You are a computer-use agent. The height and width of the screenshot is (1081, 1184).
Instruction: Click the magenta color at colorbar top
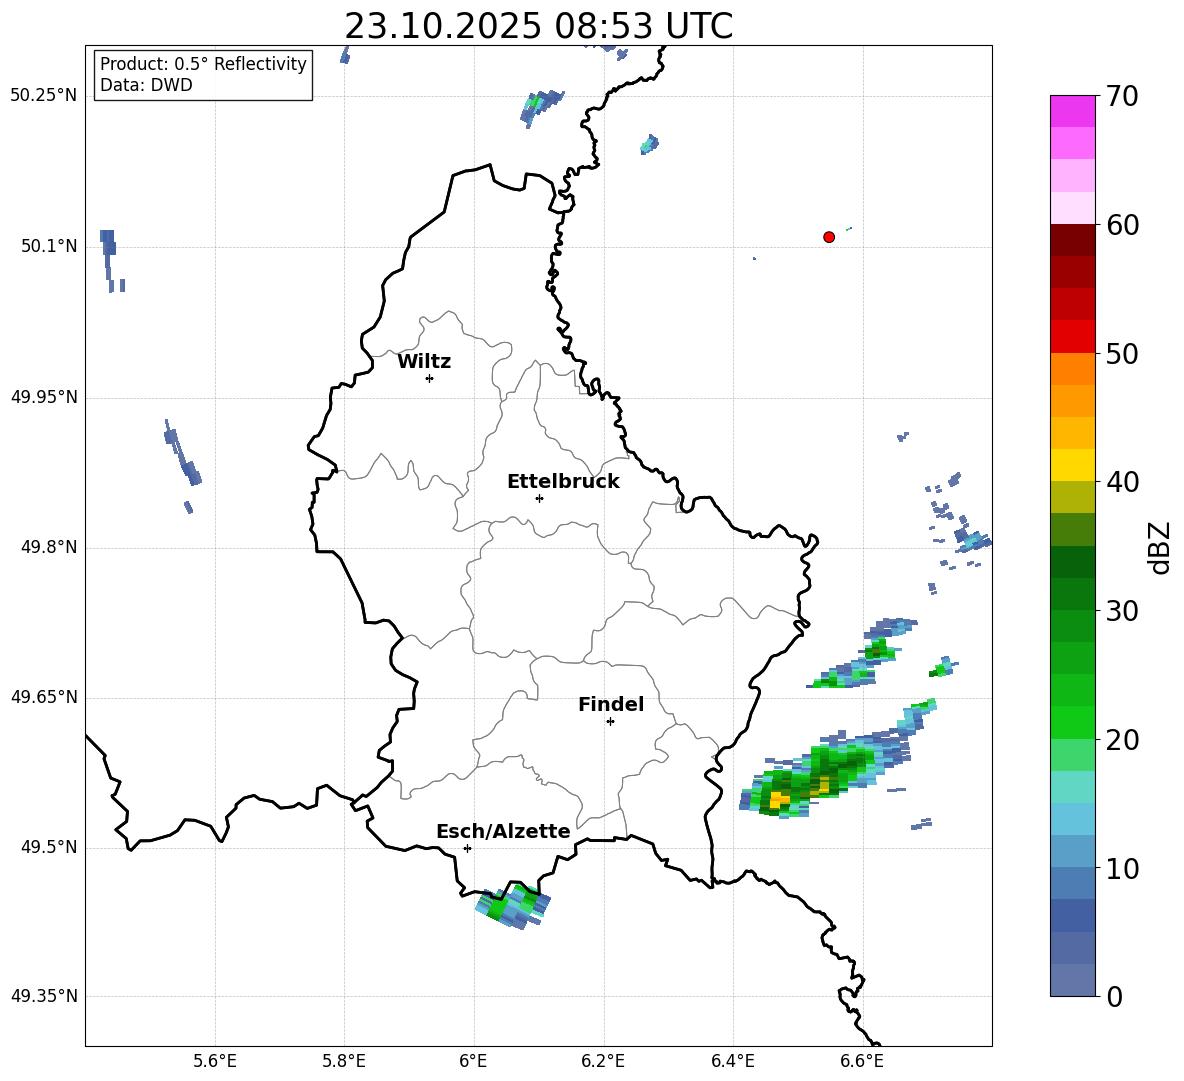(1072, 111)
